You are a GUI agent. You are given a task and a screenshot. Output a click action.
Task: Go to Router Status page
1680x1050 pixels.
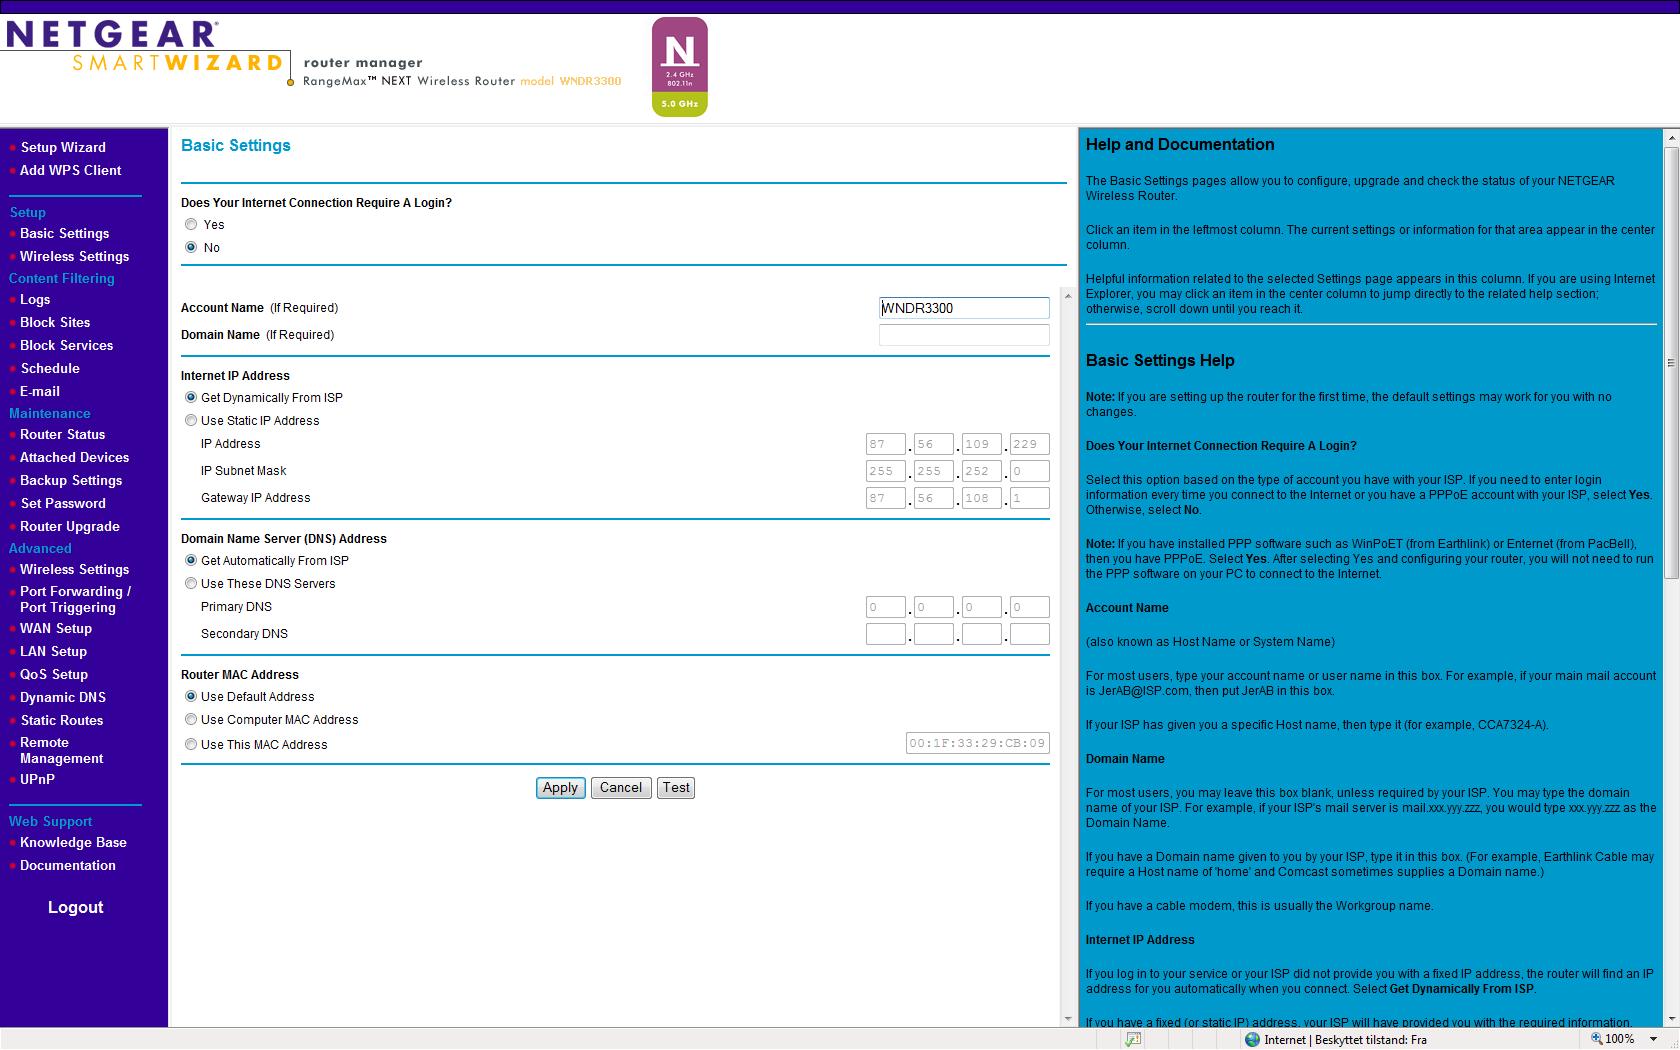point(62,434)
